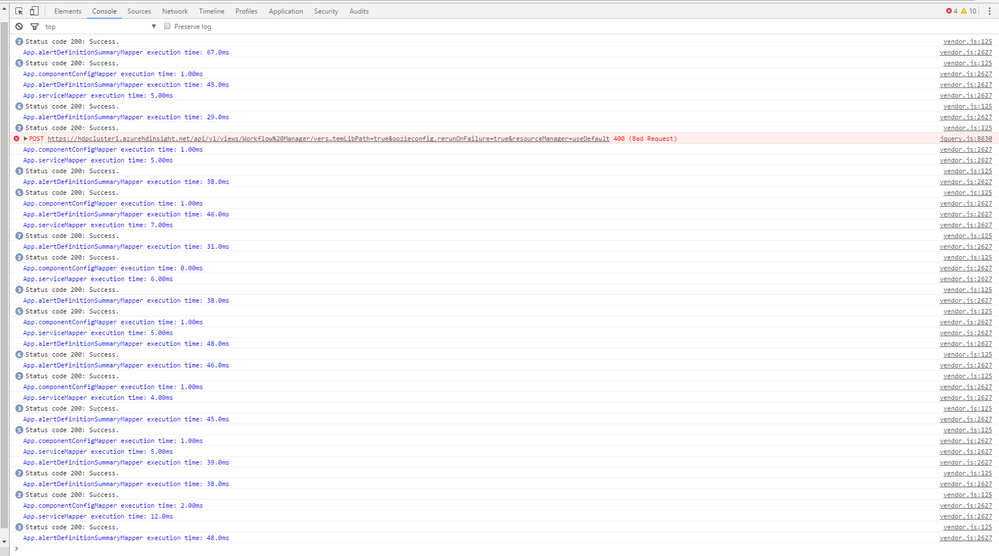Image resolution: width=999 pixels, height=556 pixels.
Task: Open the console filter funnel icon
Action: 34,26
